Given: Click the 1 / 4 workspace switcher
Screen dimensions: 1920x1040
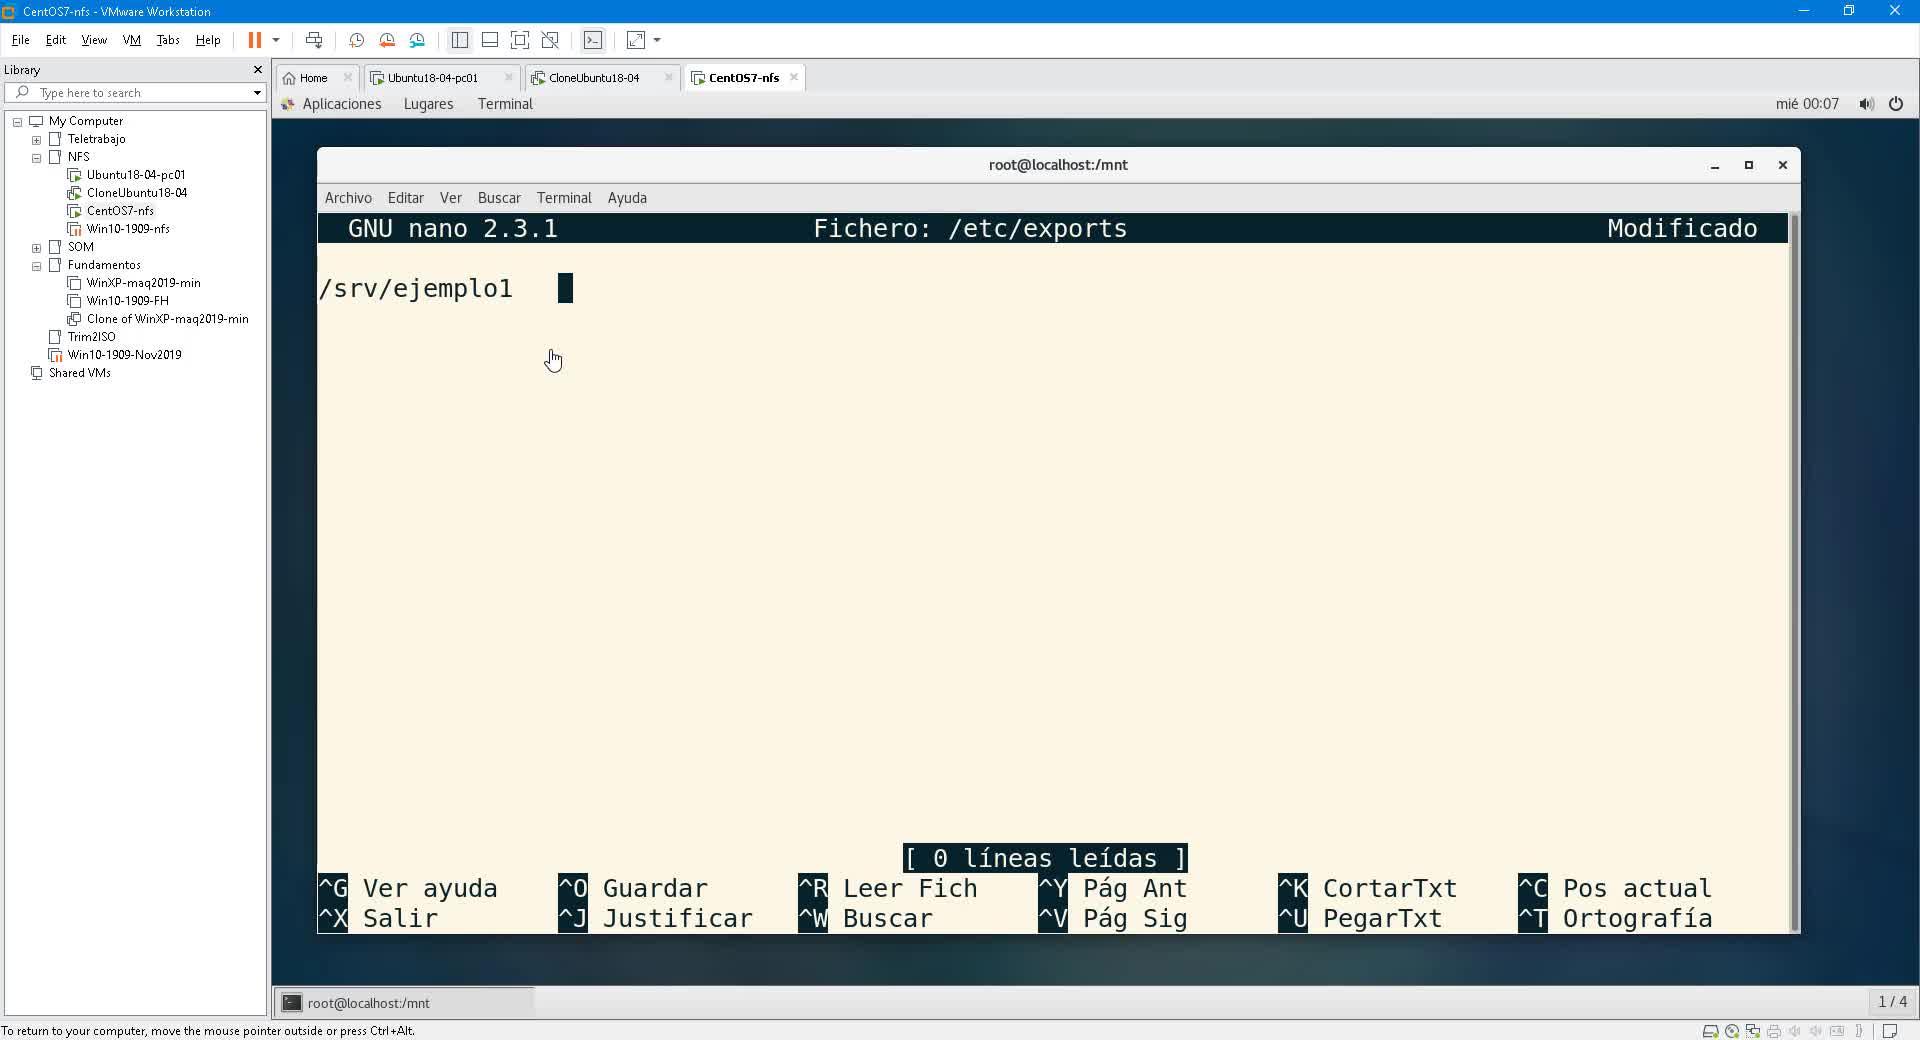Looking at the screenshot, I should click(x=1892, y=1002).
